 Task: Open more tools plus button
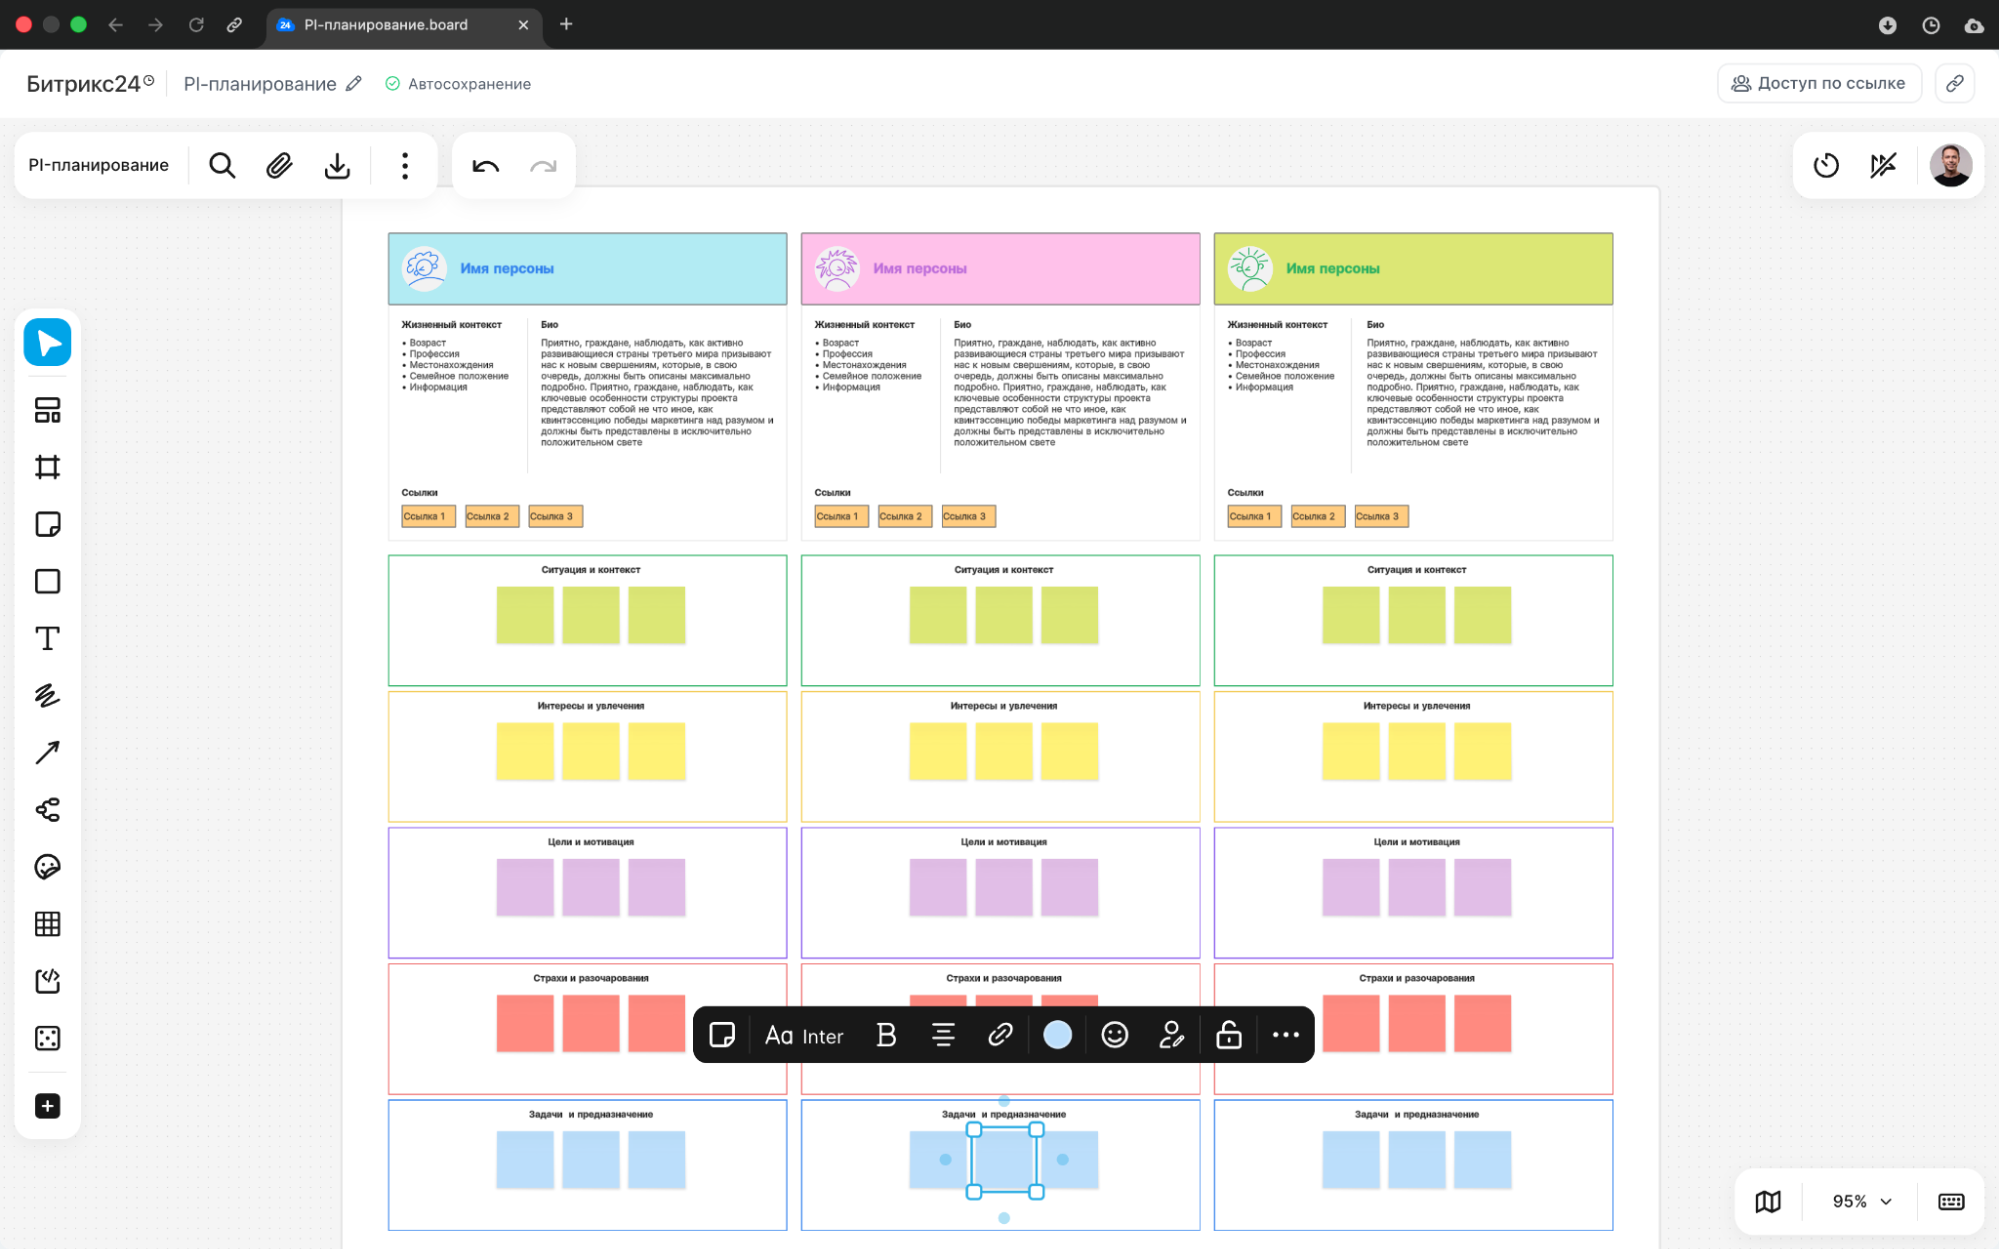click(x=47, y=1106)
